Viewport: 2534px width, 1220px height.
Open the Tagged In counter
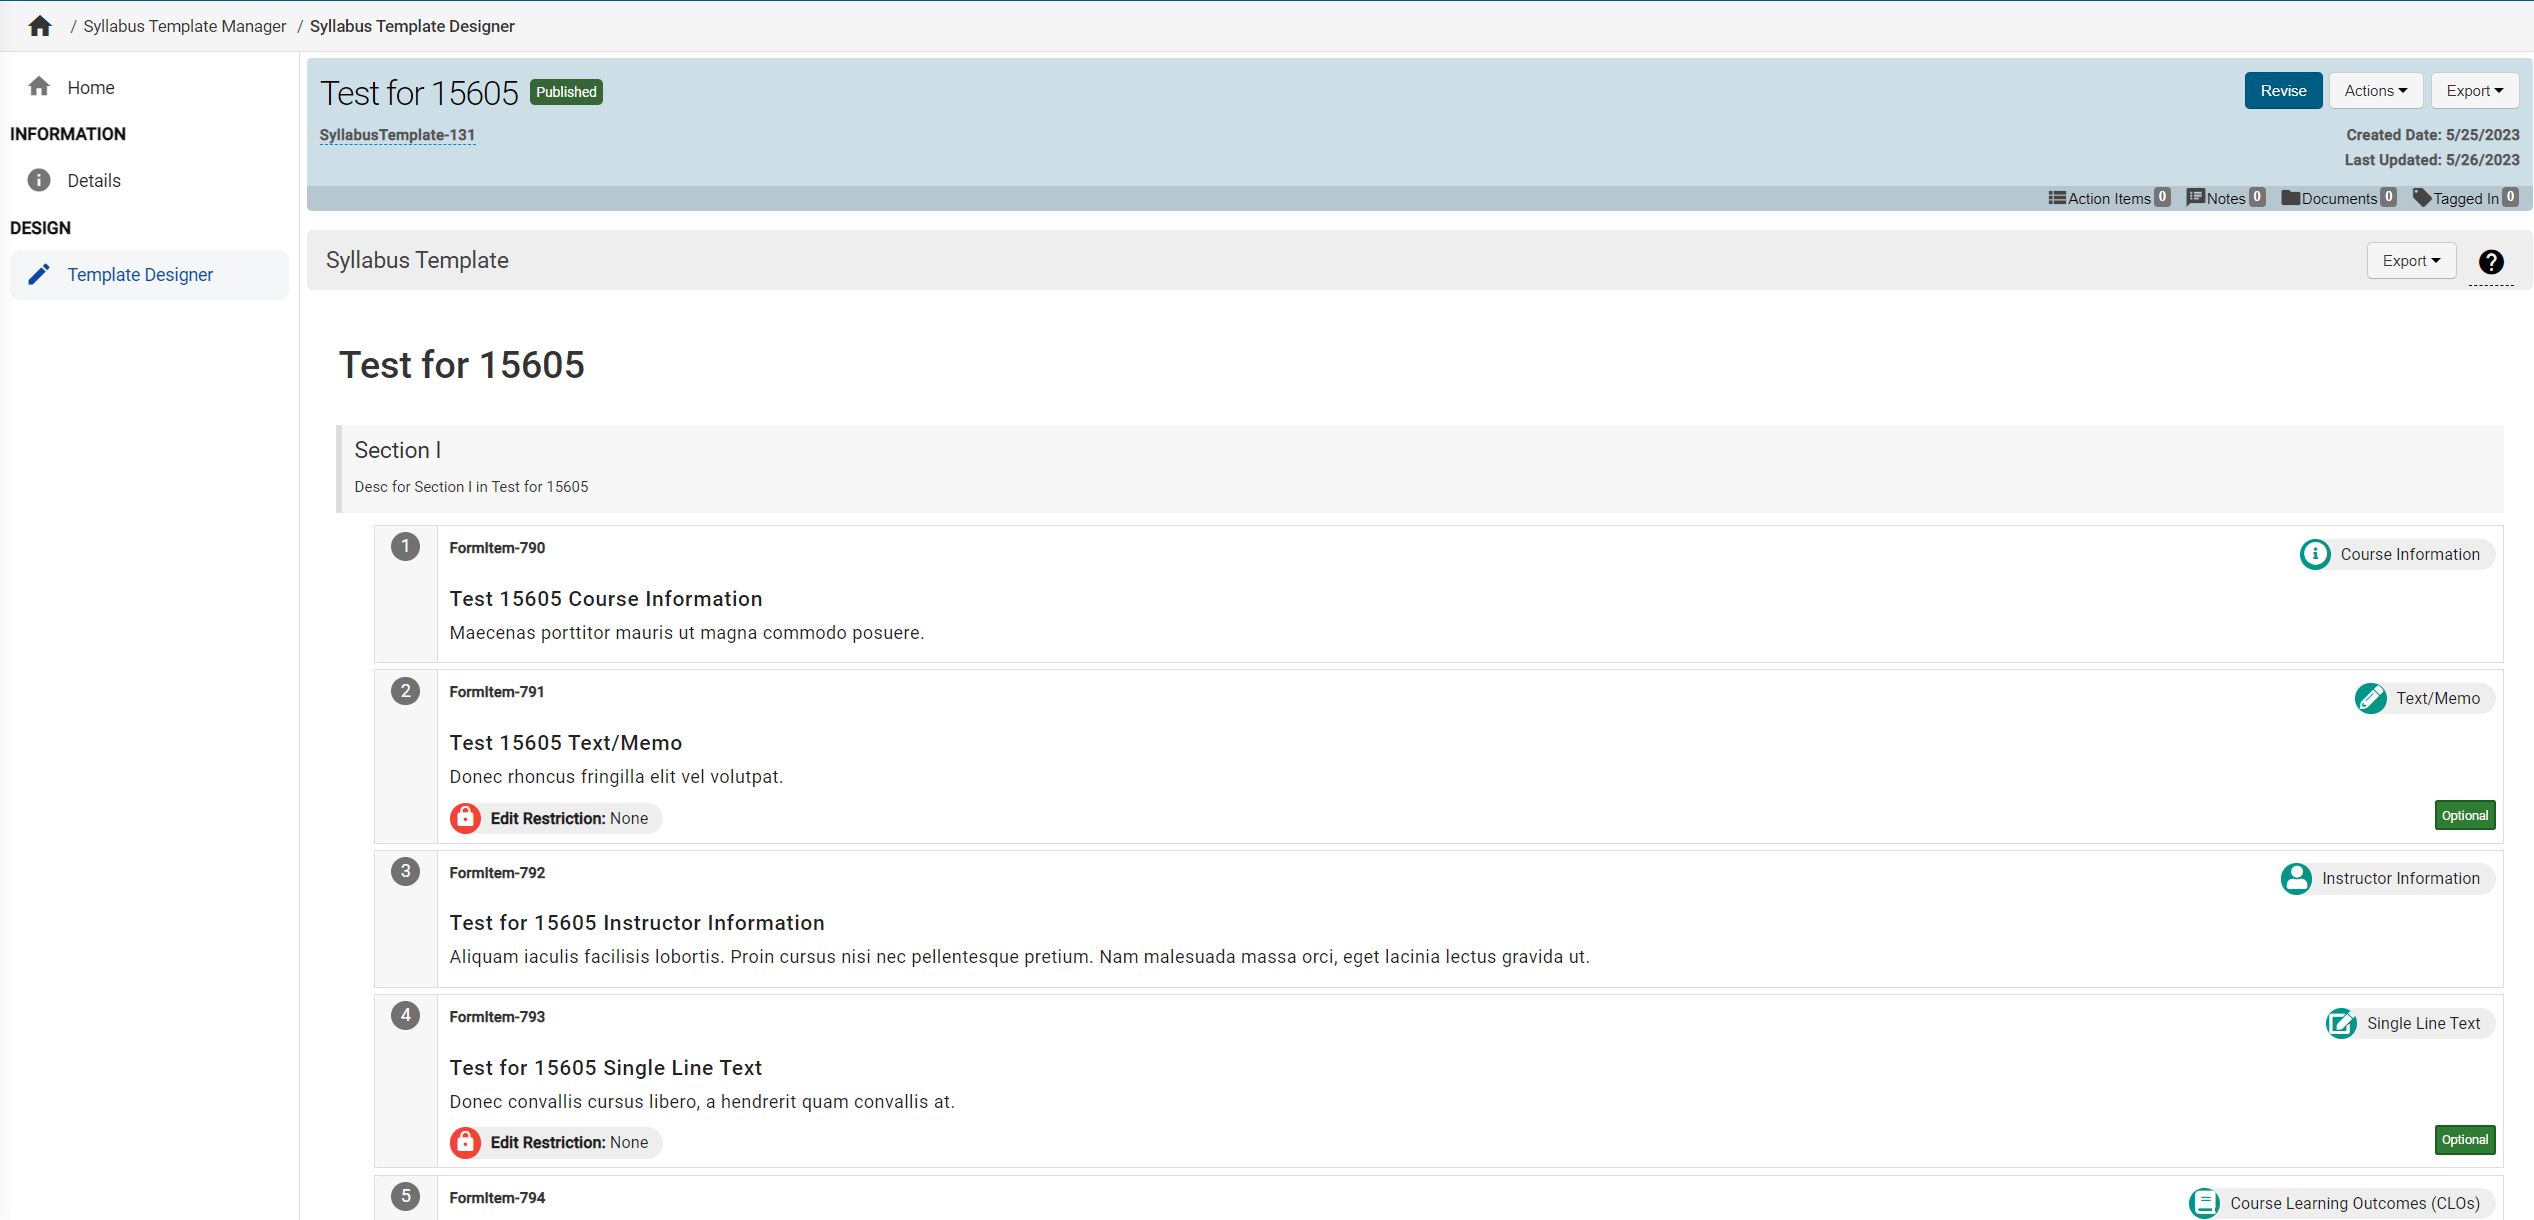pyautogui.click(x=2465, y=198)
